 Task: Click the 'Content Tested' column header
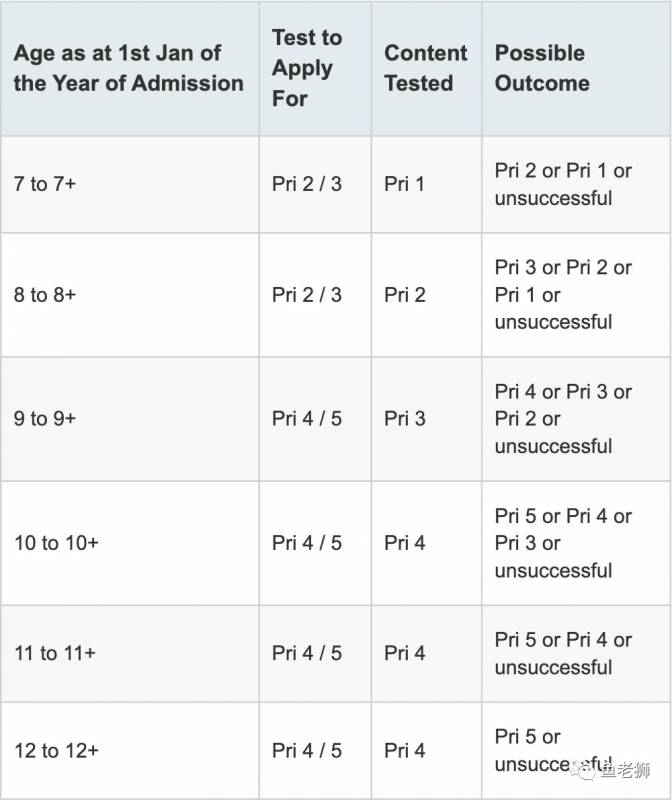pos(426,68)
